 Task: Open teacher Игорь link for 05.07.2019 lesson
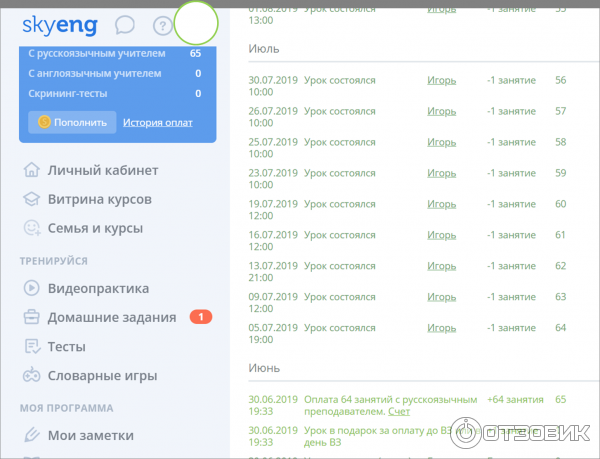441,328
